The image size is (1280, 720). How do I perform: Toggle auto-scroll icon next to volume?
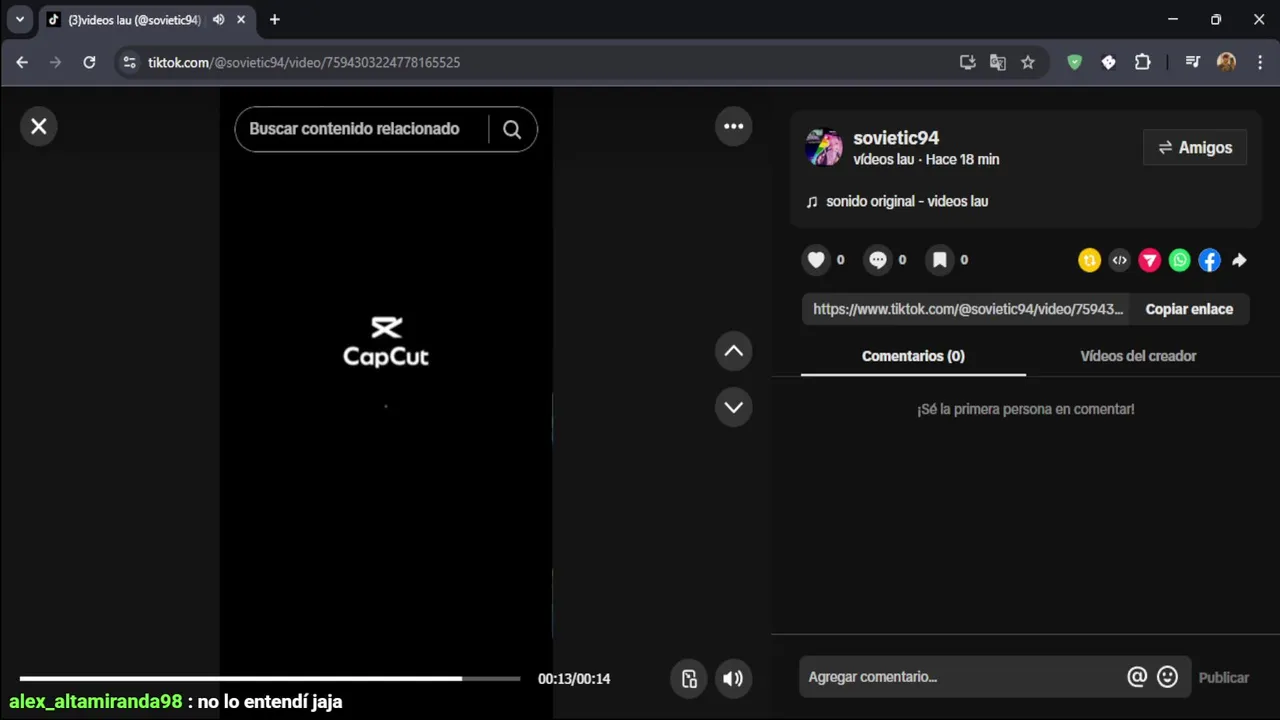(689, 678)
